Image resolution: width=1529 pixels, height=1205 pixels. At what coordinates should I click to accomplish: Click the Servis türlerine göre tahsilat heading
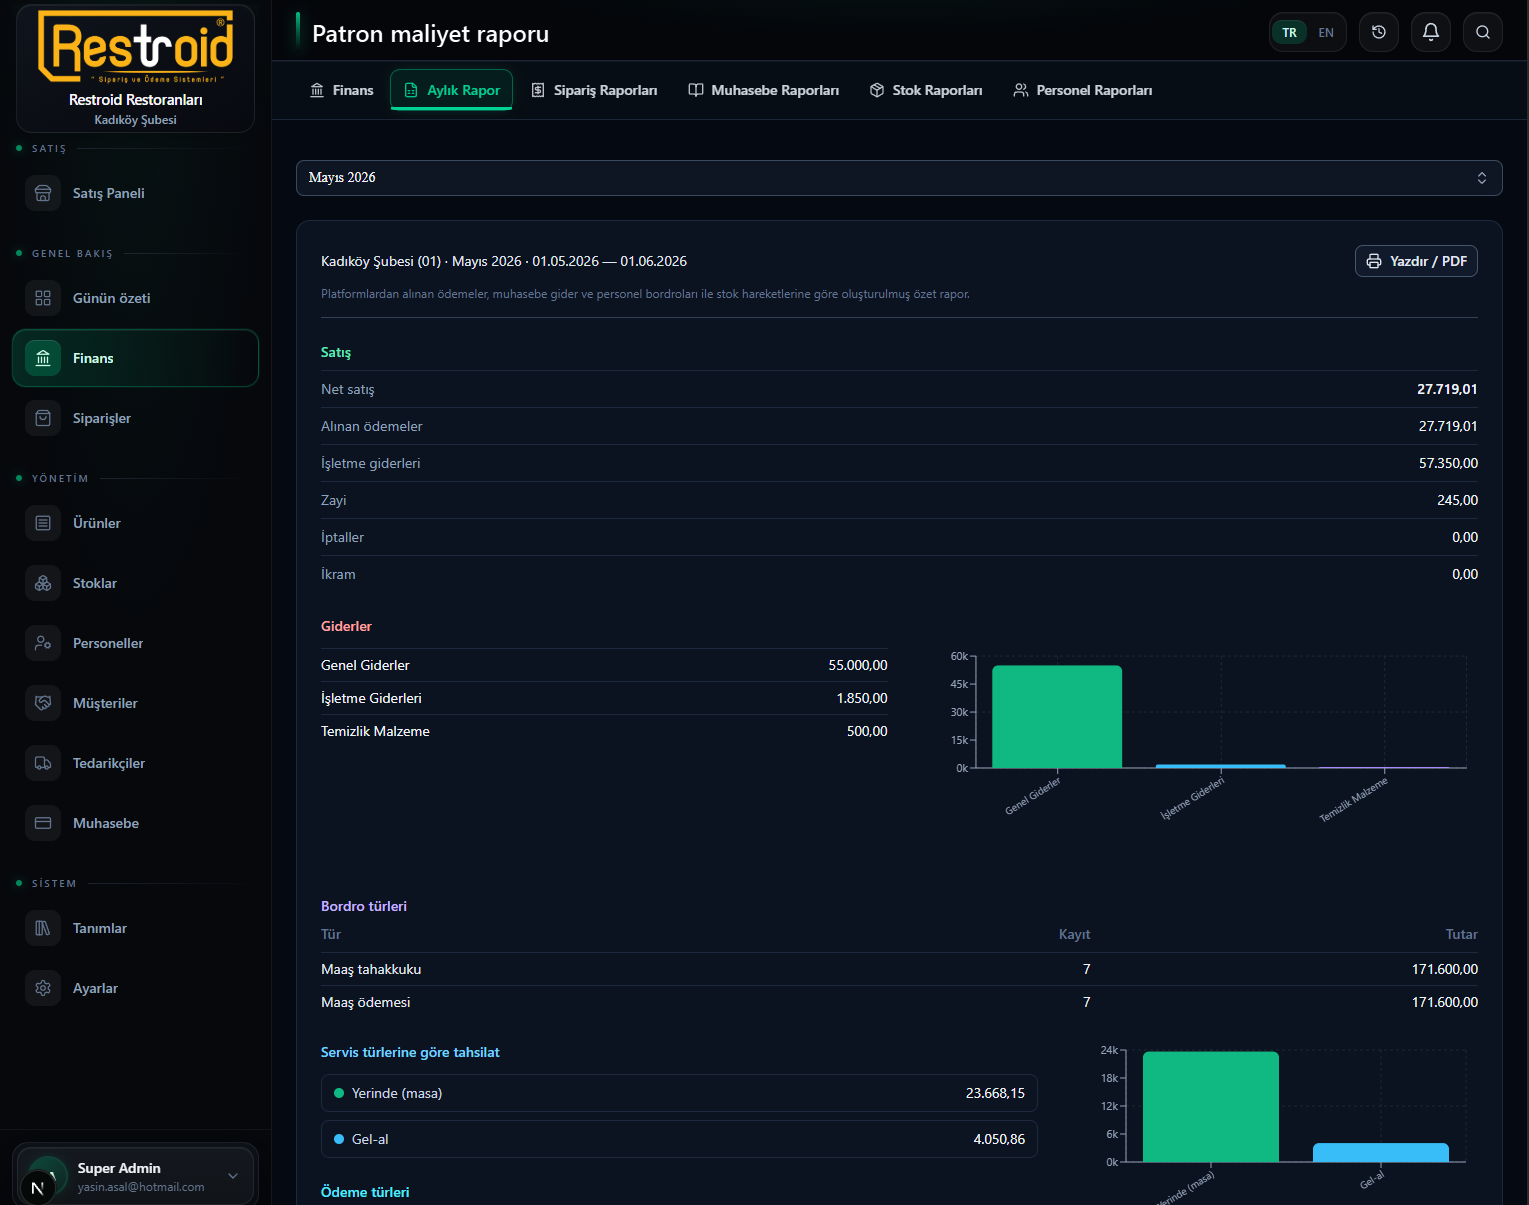tap(410, 1052)
